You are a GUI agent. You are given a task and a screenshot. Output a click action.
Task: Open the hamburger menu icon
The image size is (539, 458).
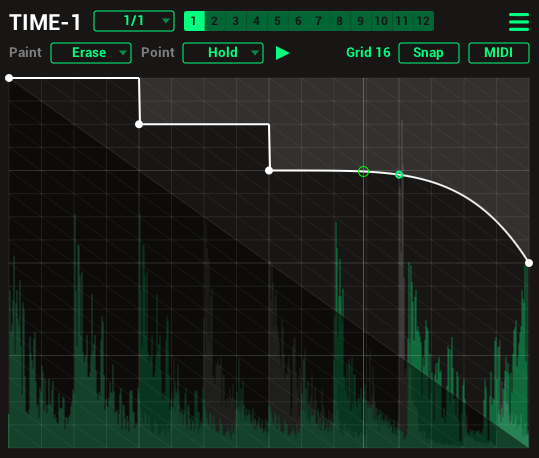[x=519, y=22]
